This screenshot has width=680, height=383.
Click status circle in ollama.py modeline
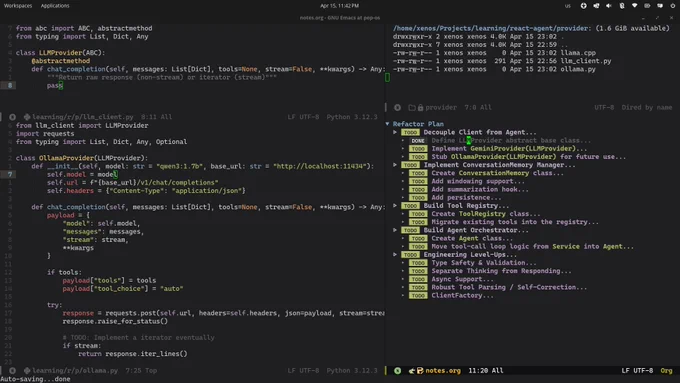click(x=13, y=370)
